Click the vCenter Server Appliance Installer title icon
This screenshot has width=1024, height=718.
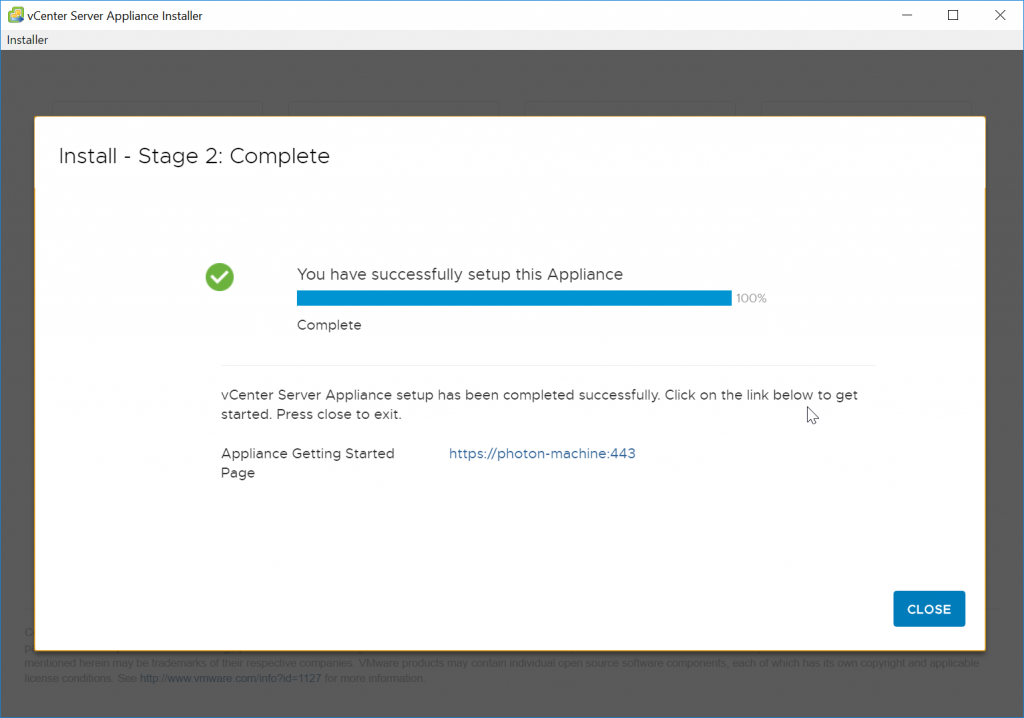(16, 15)
